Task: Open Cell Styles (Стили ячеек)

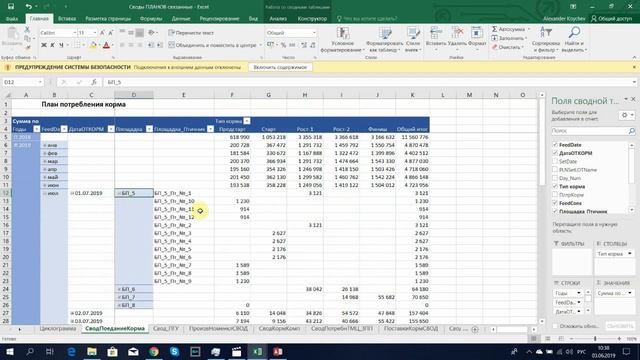Action: click(413, 40)
